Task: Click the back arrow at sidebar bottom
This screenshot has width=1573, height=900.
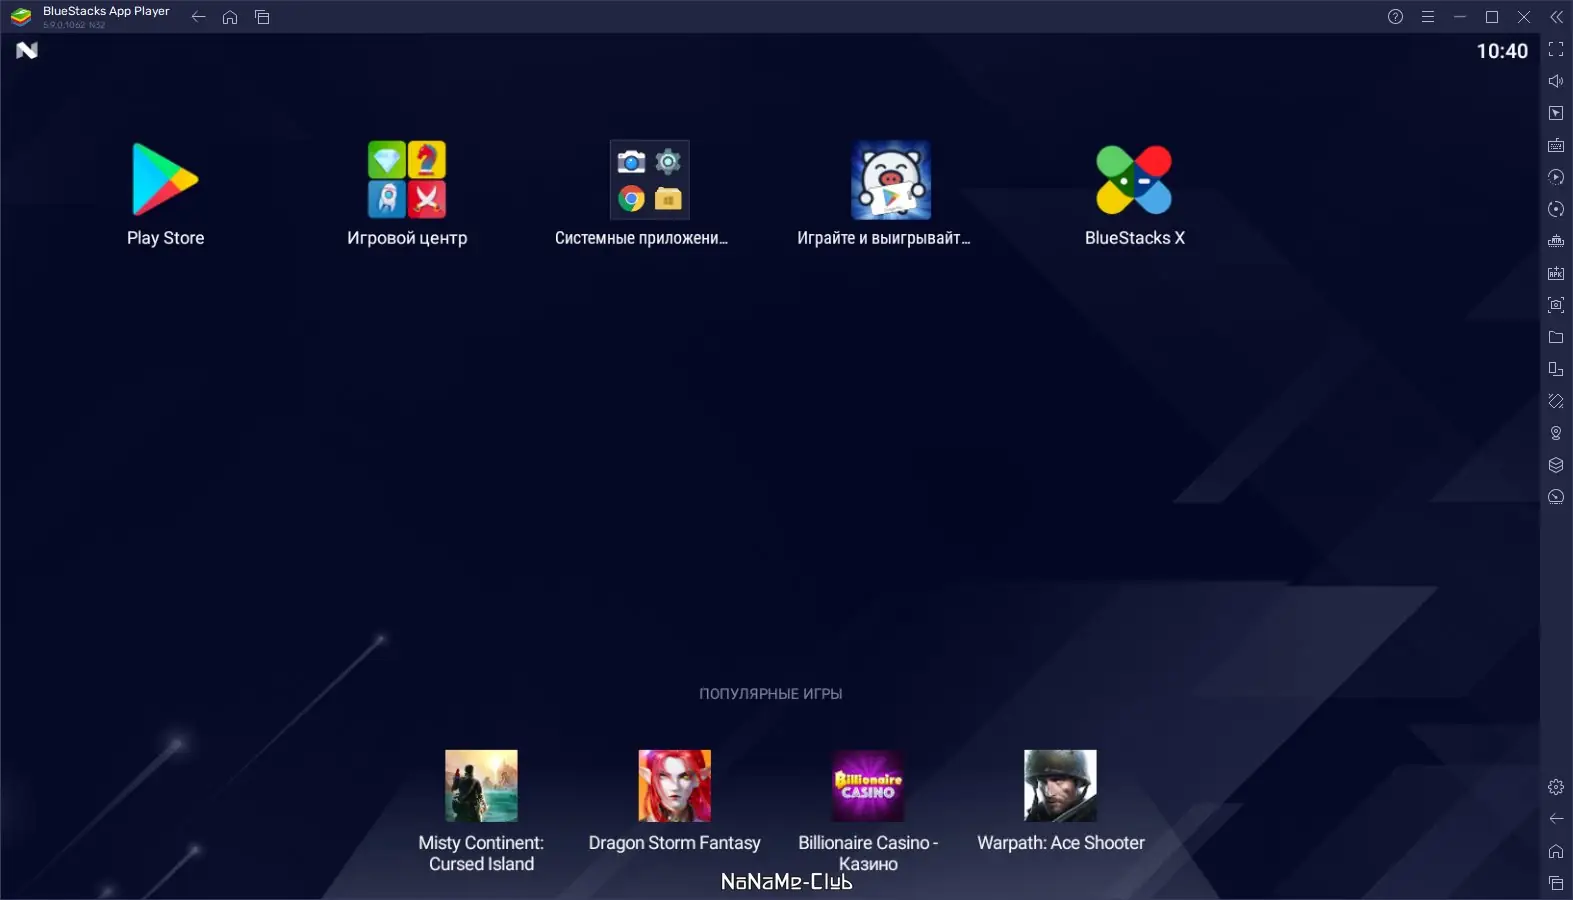Action: click(1556, 819)
